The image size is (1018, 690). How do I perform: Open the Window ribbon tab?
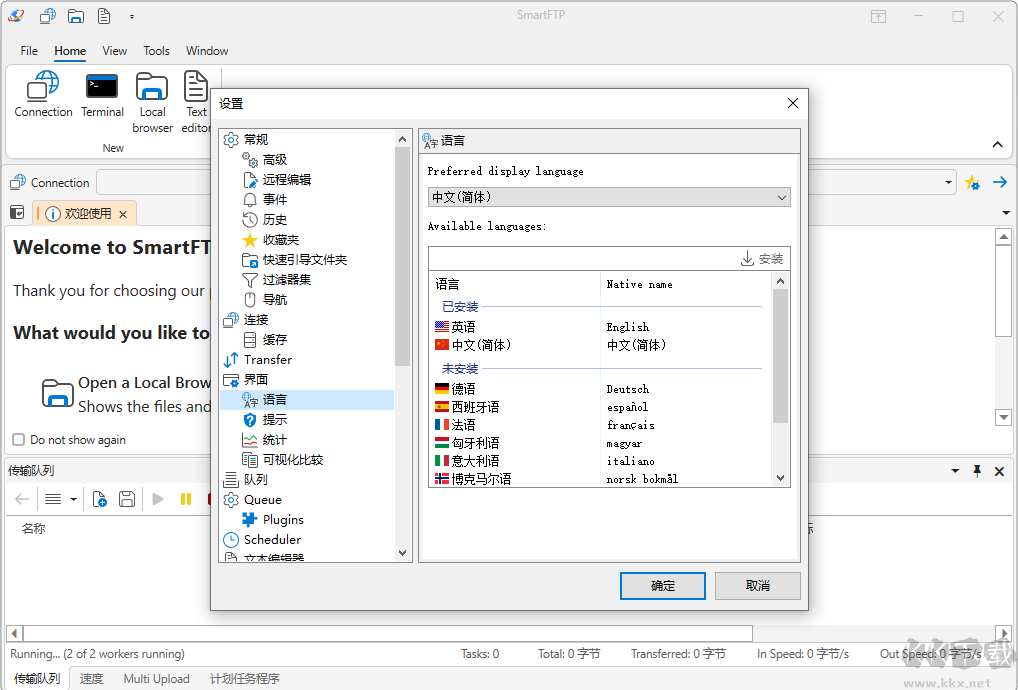207,51
